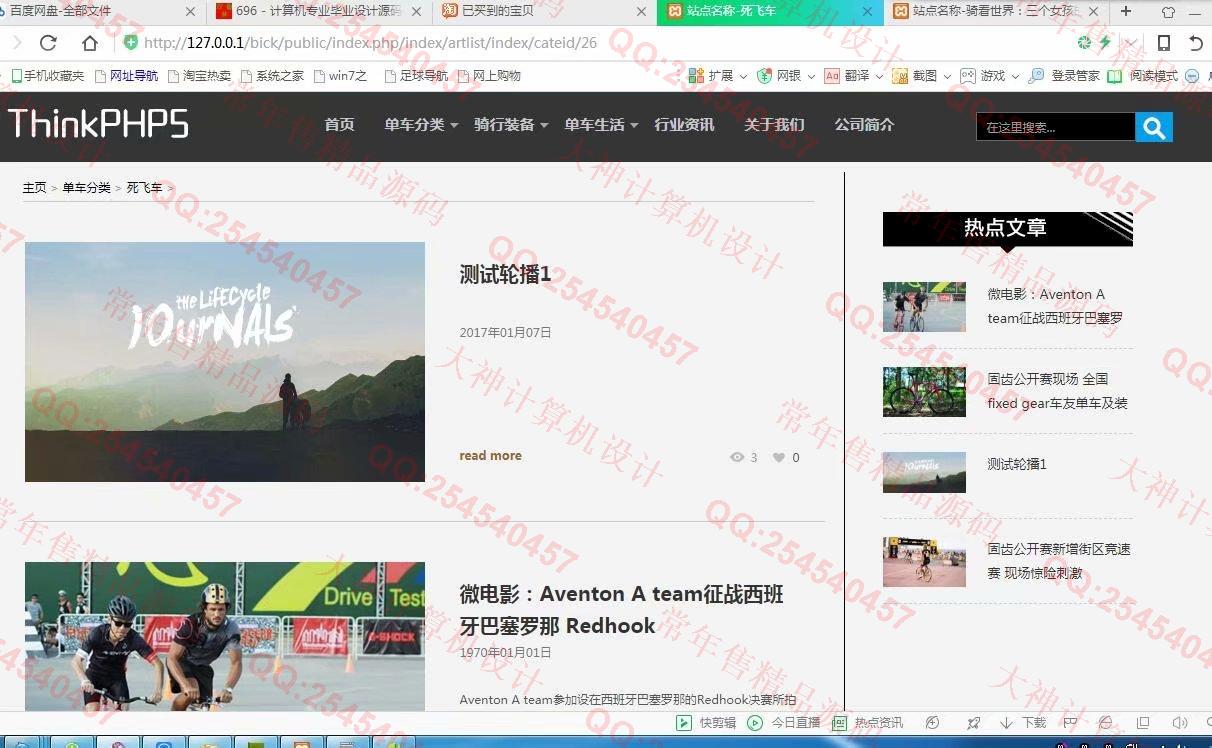Go to the browser home page icon
Image resolution: width=1212 pixels, height=748 pixels.
tap(90, 43)
